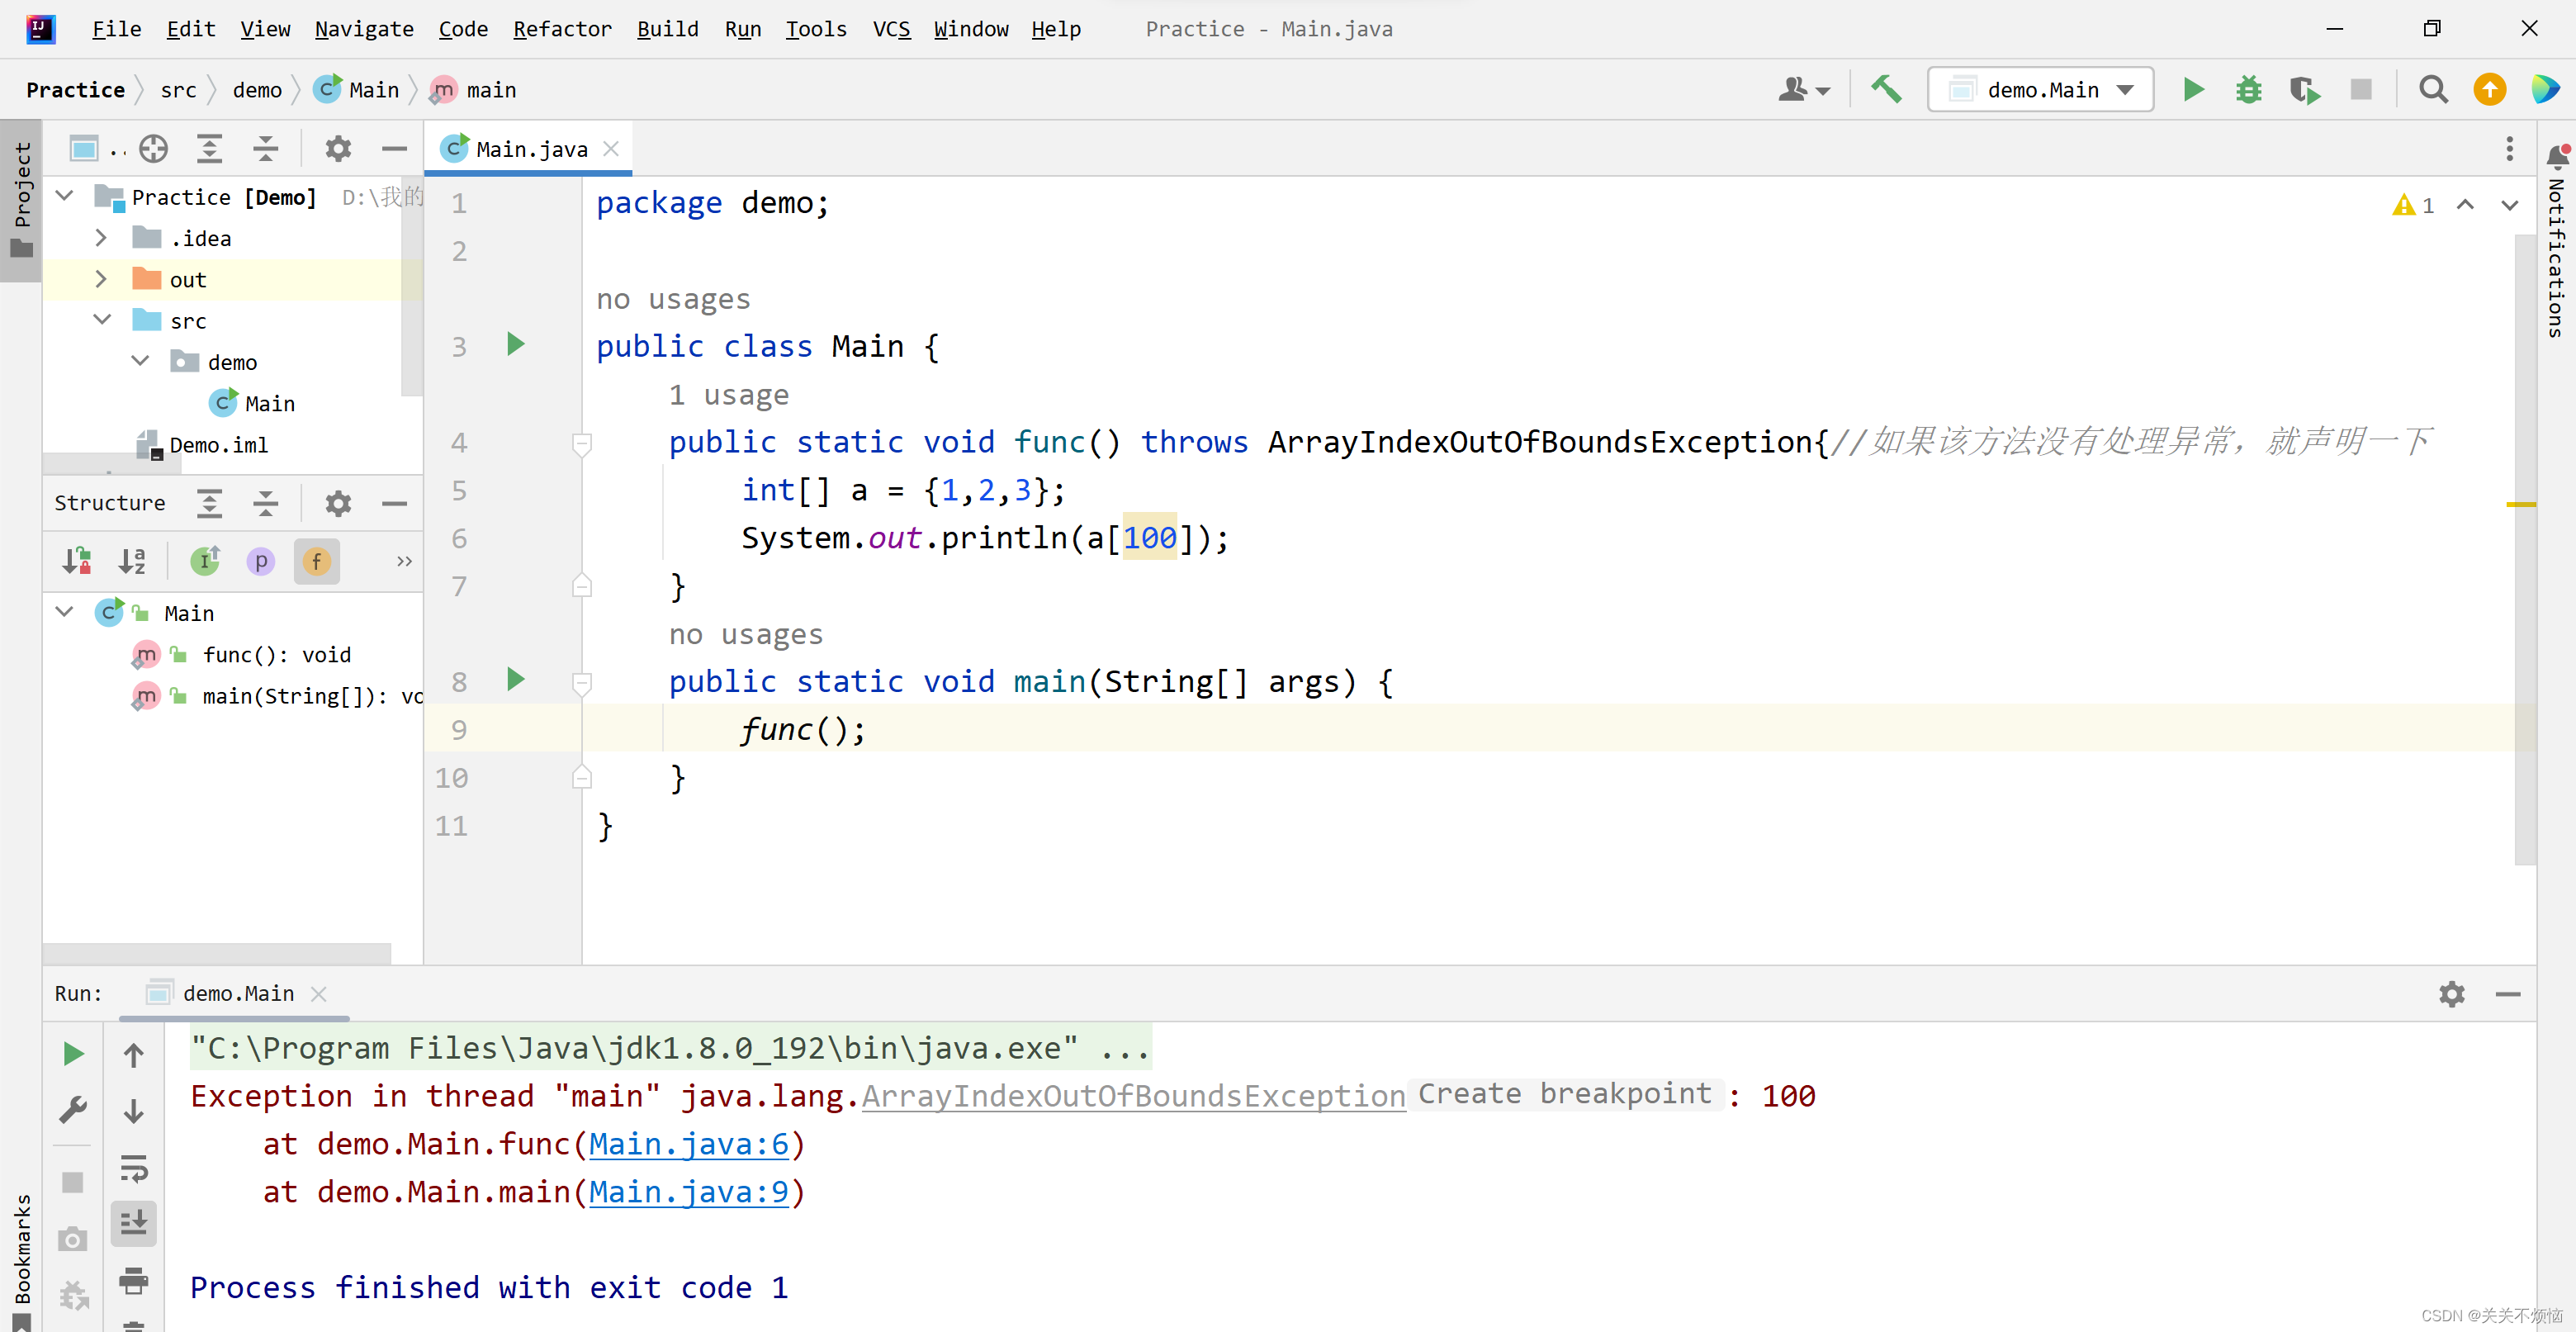Click the soft-wrap icon in Run console

tap(134, 1167)
